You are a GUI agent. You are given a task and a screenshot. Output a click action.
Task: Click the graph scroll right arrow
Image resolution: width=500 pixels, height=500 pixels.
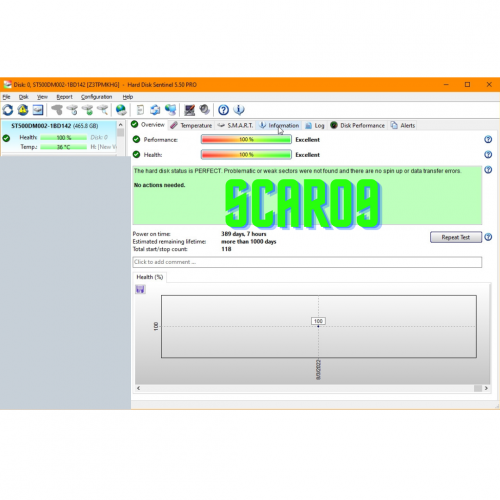tap(486, 388)
